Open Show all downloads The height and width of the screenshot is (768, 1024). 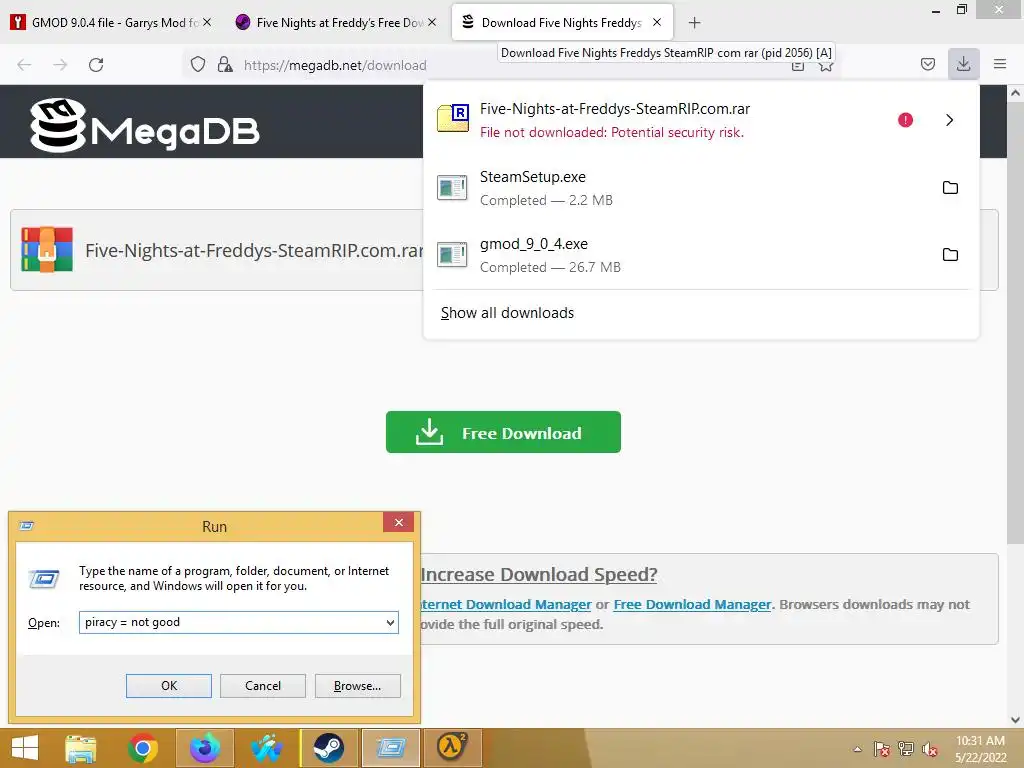(507, 313)
